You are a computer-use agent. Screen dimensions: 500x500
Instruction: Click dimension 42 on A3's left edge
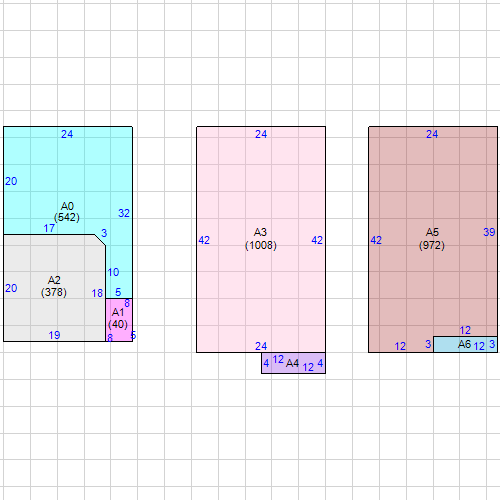click(x=204, y=240)
